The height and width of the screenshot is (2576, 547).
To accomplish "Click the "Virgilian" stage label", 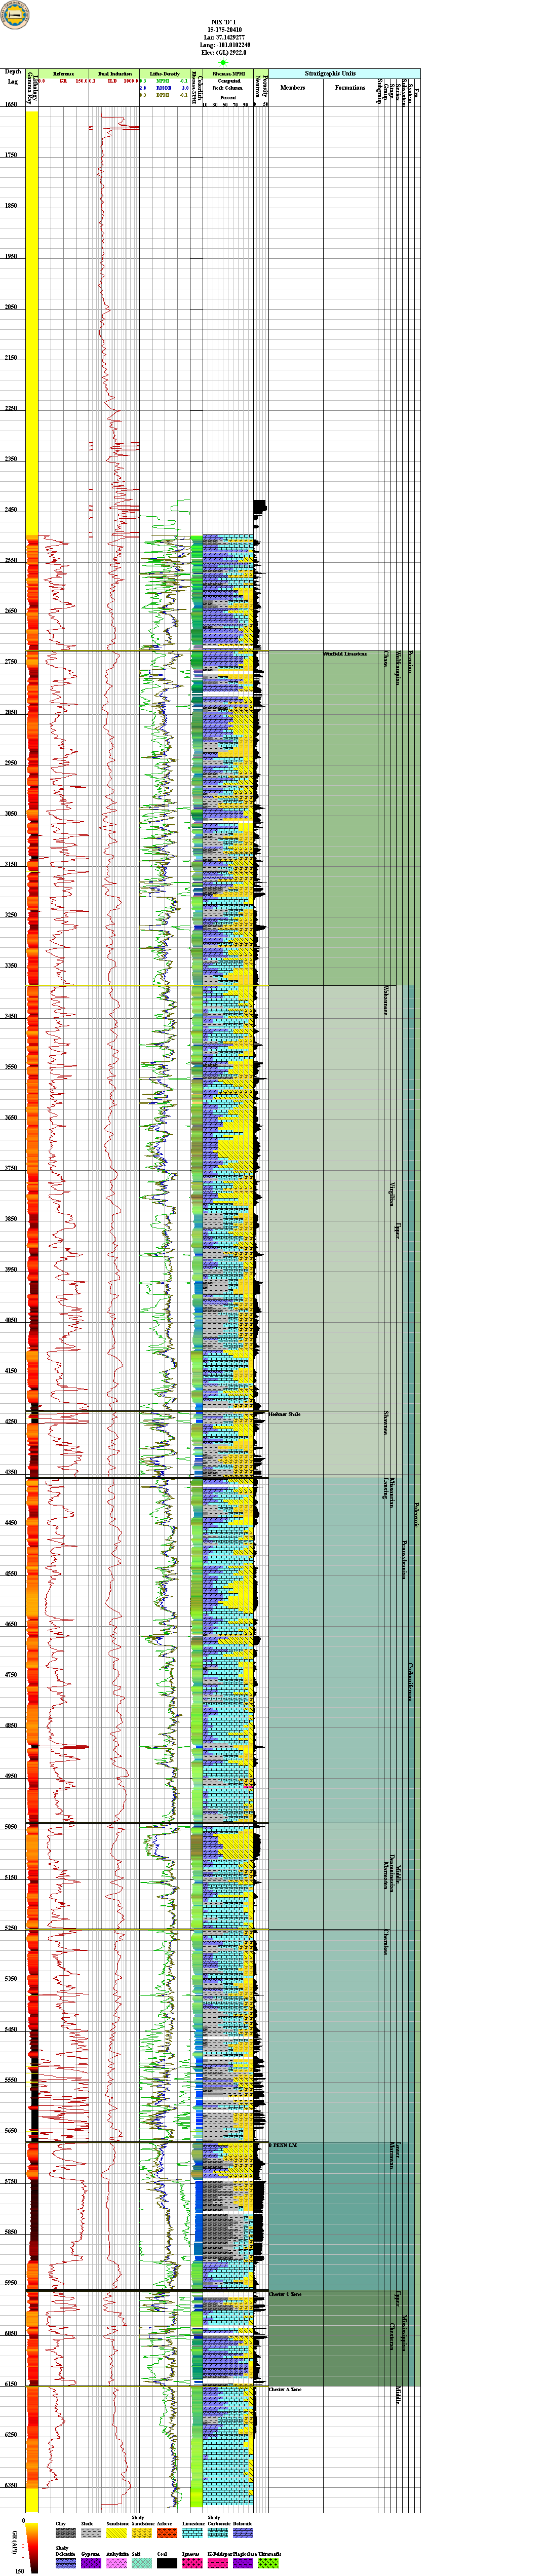I will 392,1195.
